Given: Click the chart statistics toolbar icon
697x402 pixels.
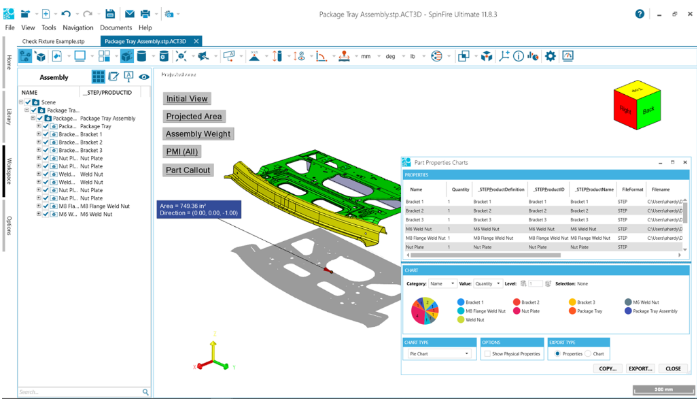Looking at the screenshot, I should (533, 56).
